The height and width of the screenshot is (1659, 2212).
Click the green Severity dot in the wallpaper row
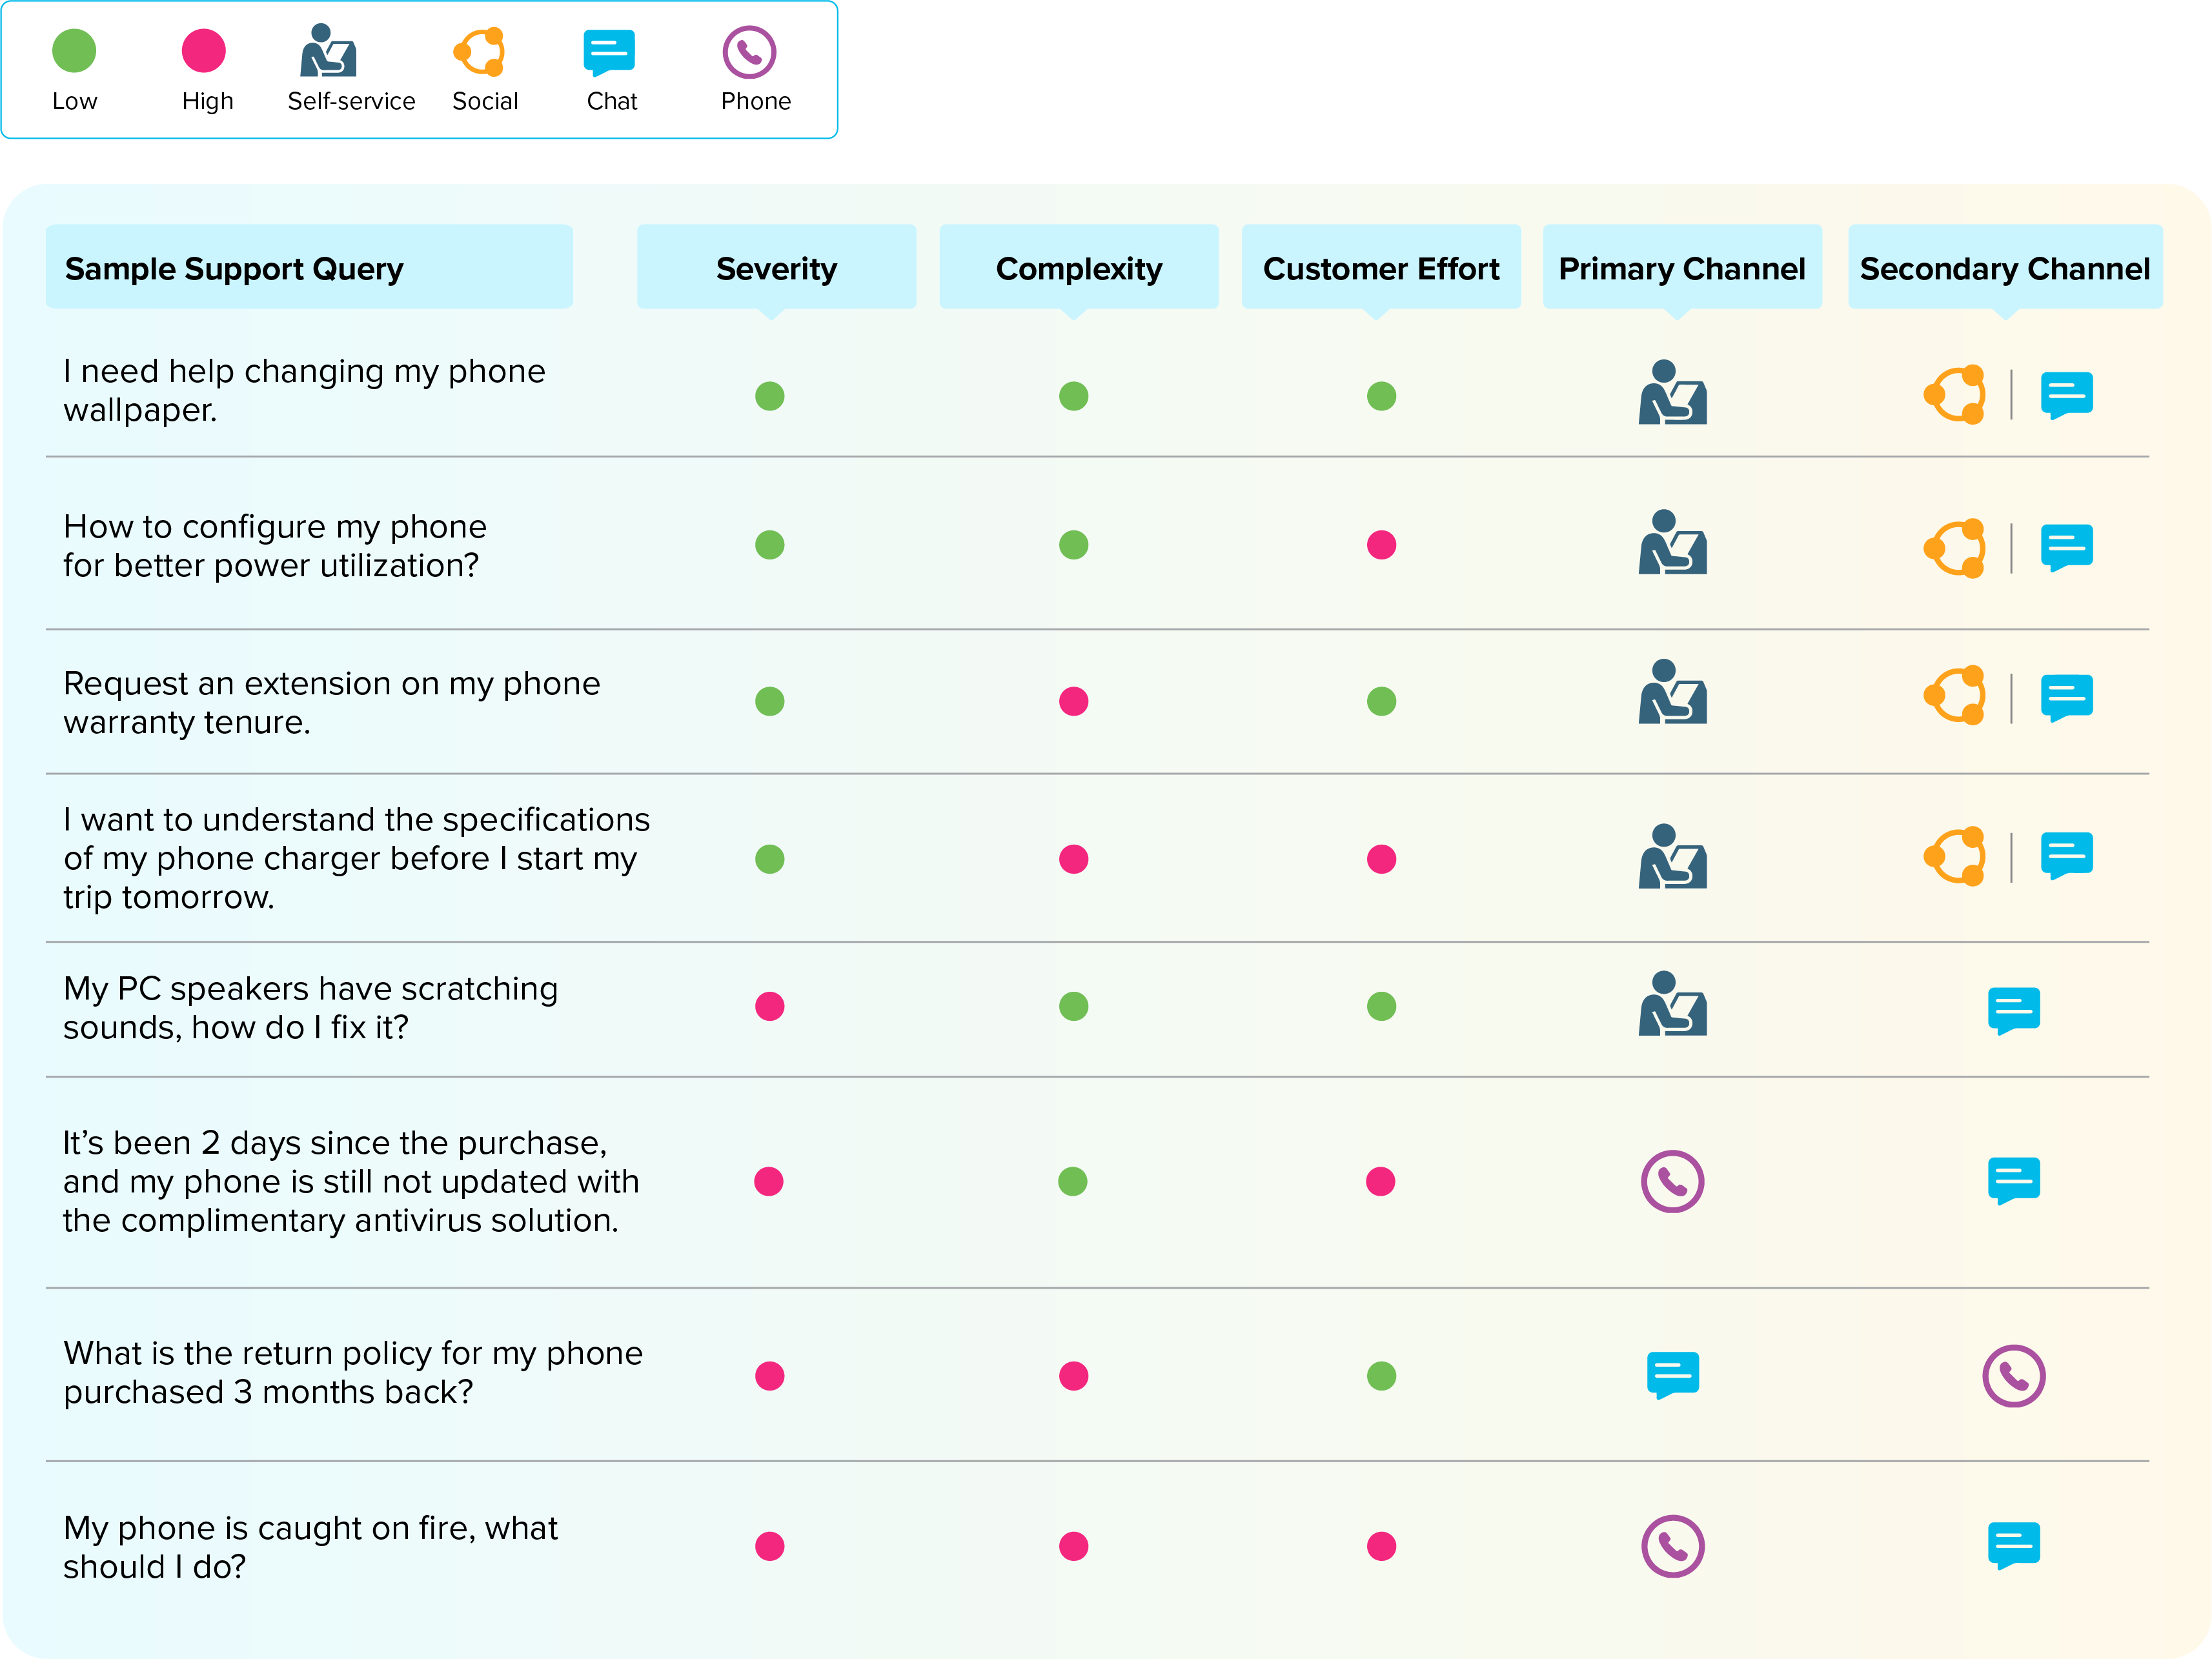[x=769, y=396]
